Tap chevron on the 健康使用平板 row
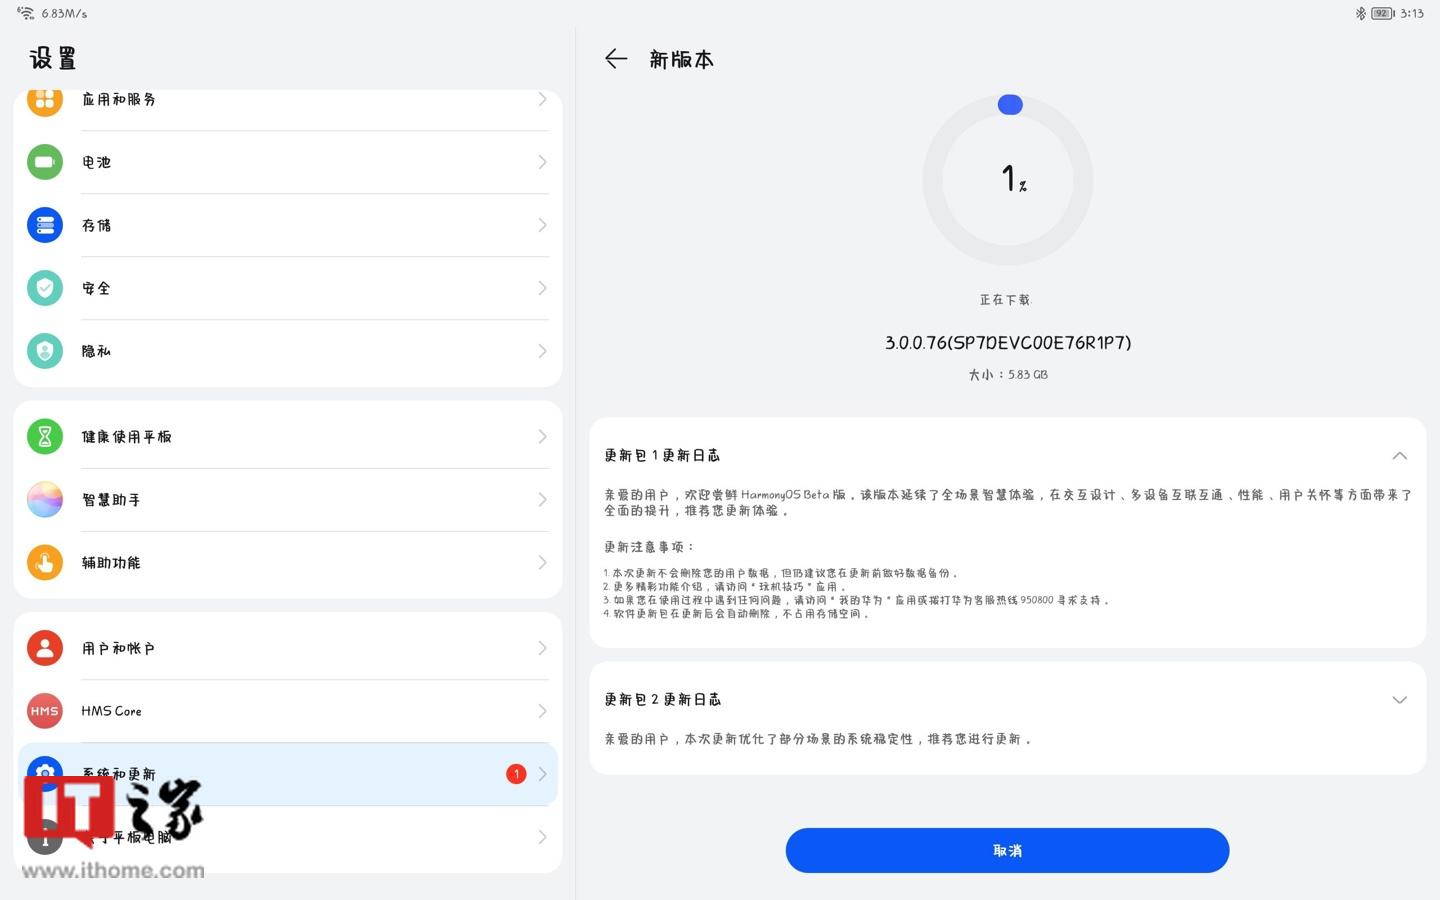Image resolution: width=1440 pixels, height=900 pixels. tap(542, 437)
